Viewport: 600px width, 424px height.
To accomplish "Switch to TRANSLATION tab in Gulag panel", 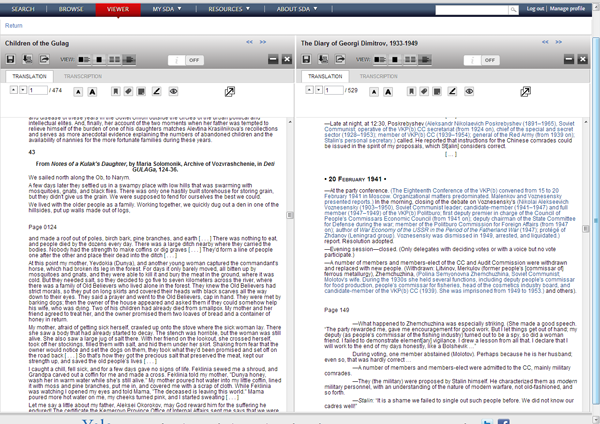I will tap(29, 76).
